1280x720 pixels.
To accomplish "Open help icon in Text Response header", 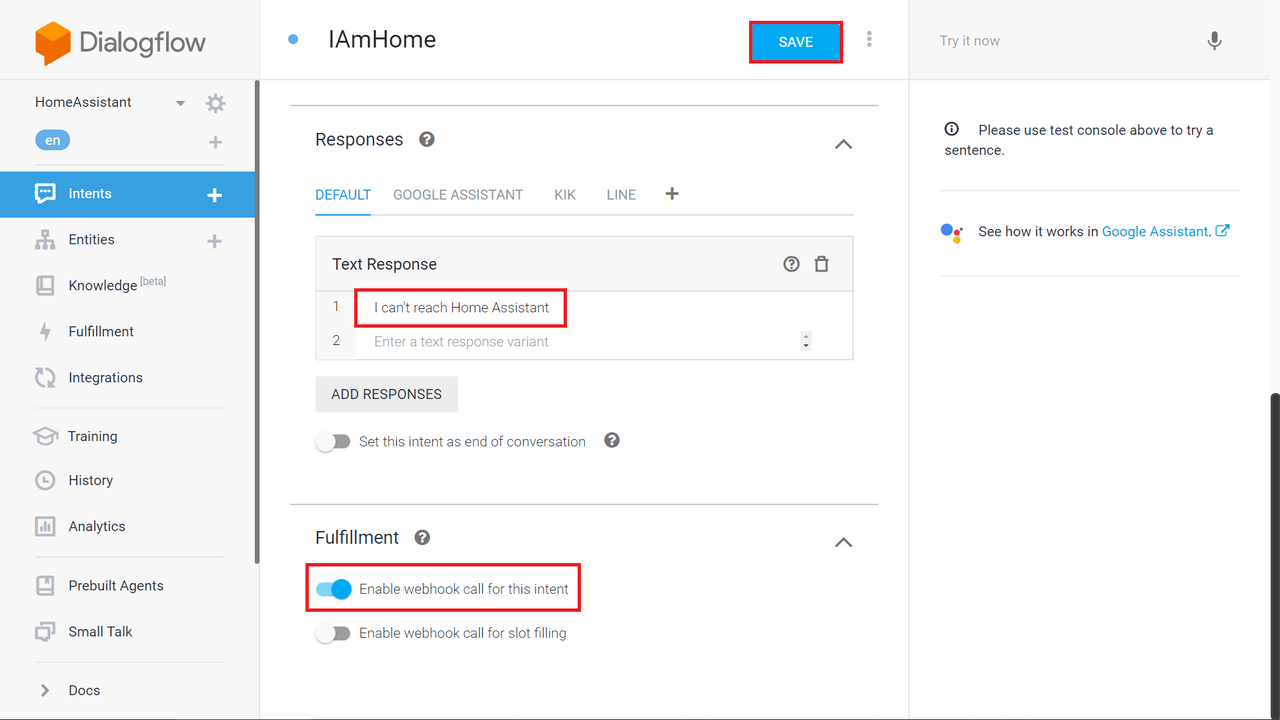I will click(x=791, y=264).
